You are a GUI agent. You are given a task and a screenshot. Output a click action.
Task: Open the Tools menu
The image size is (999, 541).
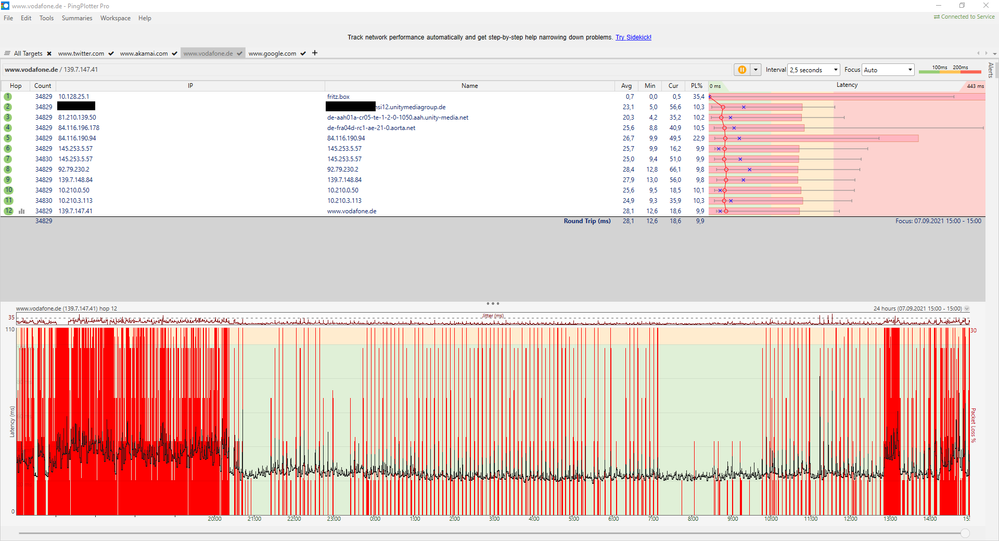(x=47, y=18)
